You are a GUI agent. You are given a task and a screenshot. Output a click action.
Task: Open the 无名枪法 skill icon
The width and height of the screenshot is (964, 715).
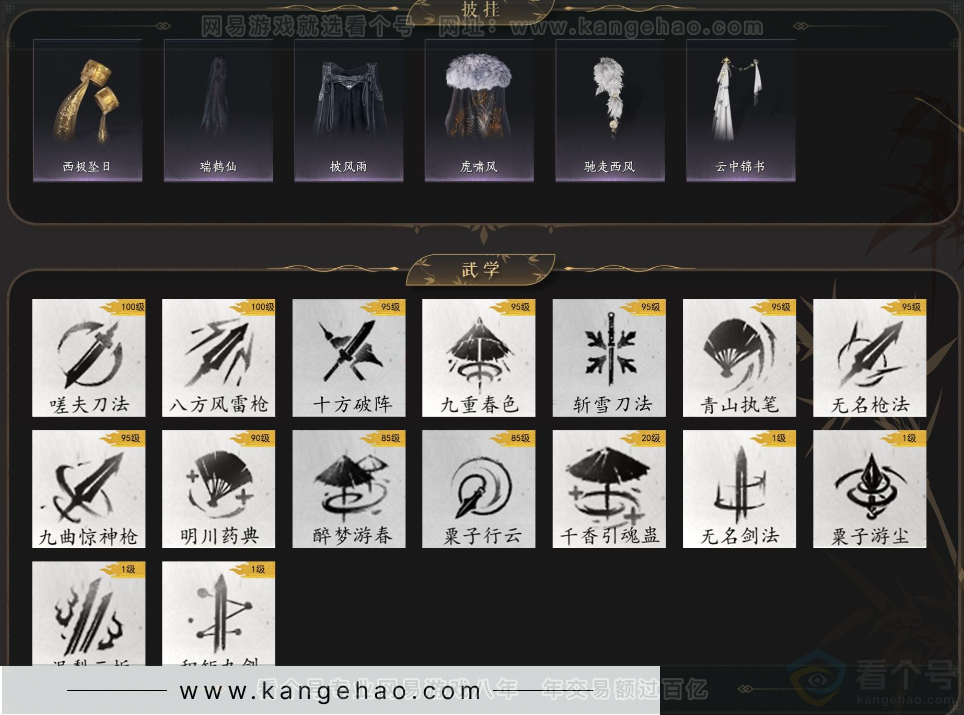(869, 358)
